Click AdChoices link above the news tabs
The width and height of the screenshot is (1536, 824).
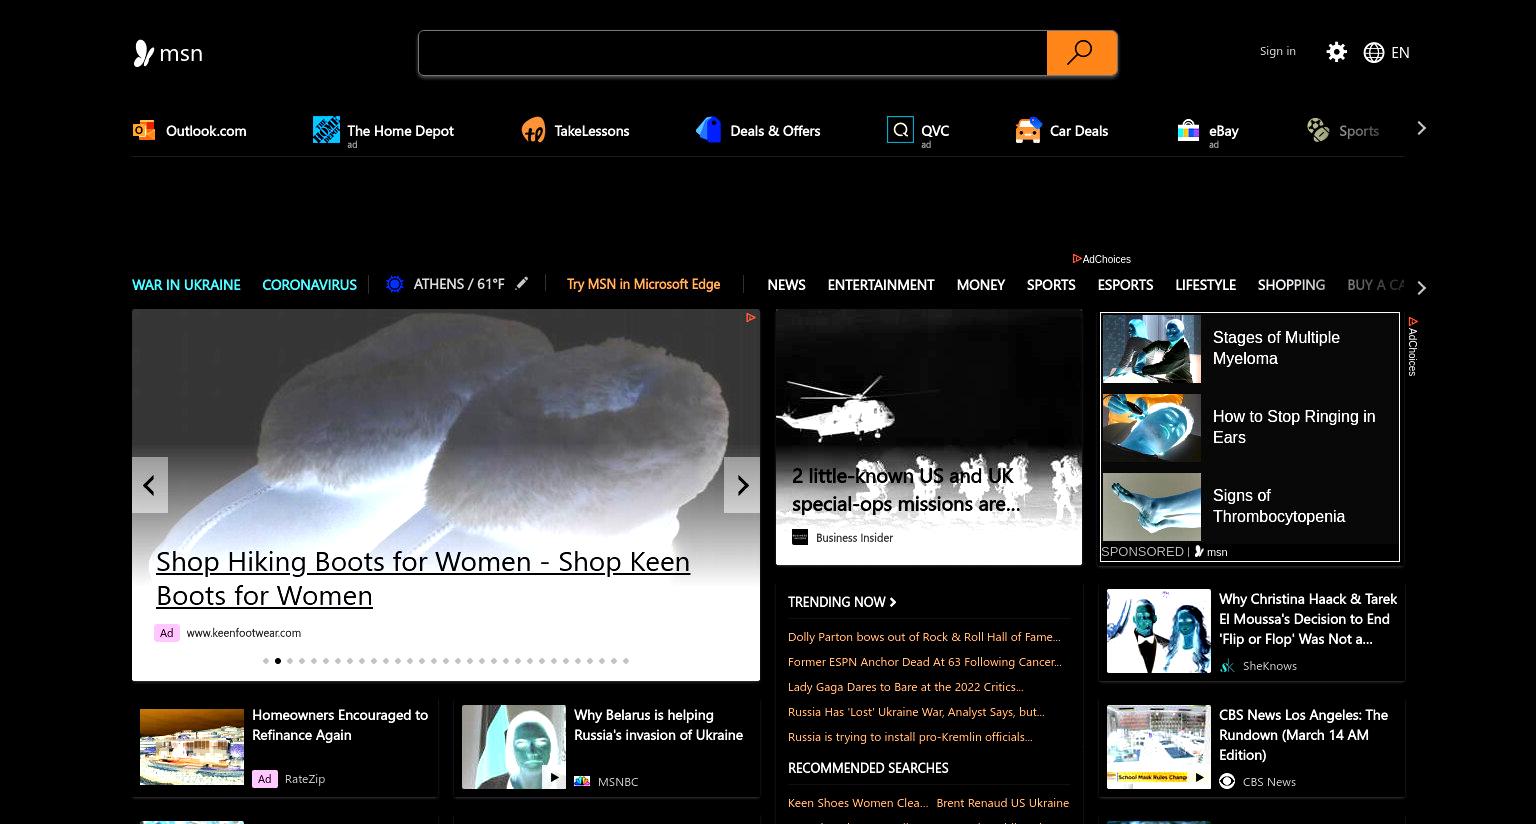tap(1101, 259)
